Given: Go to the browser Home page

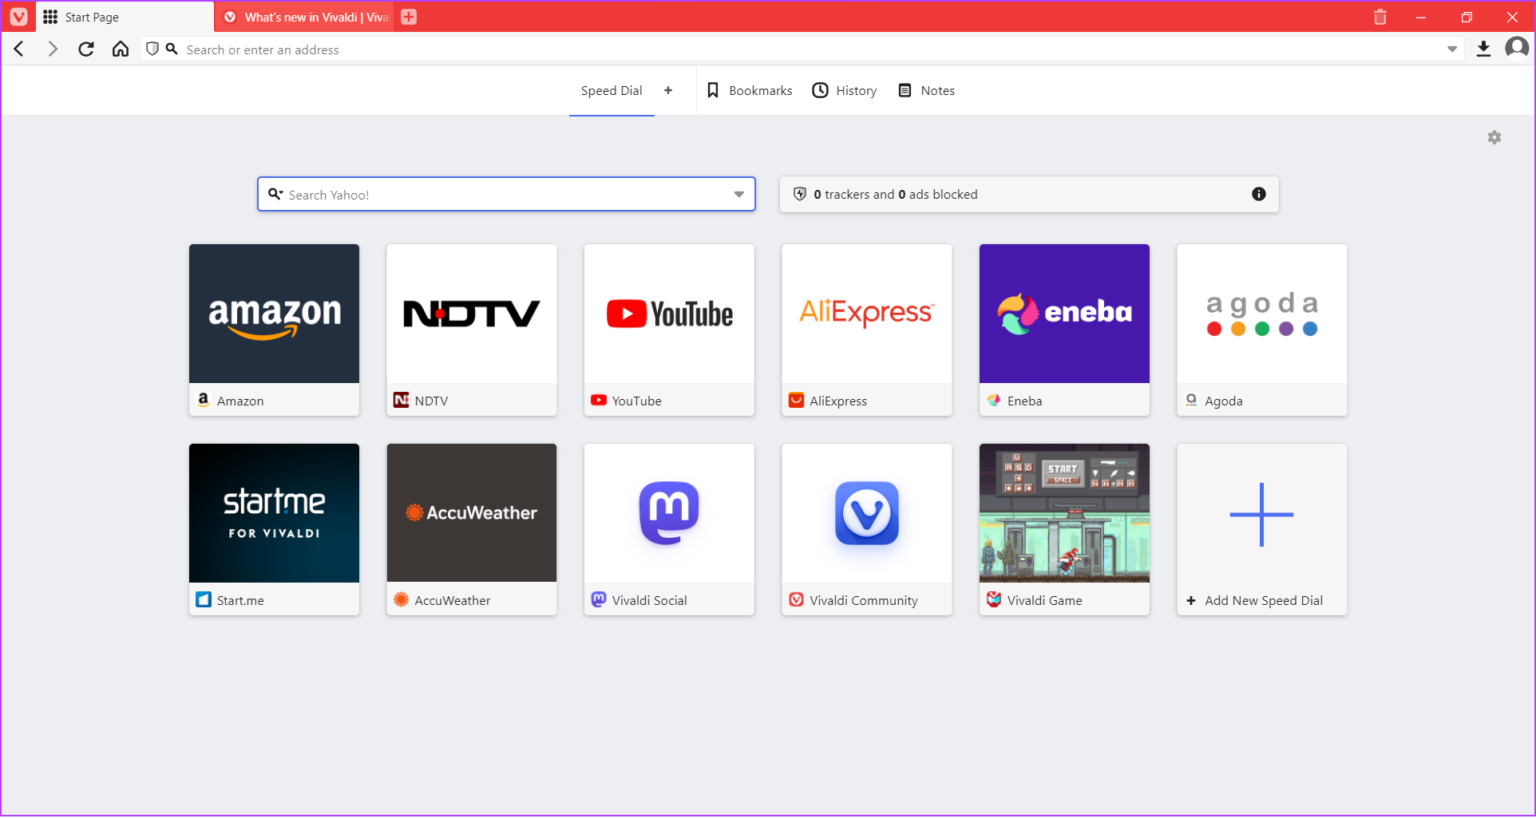Looking at the screenshot, I should point(120,48).
